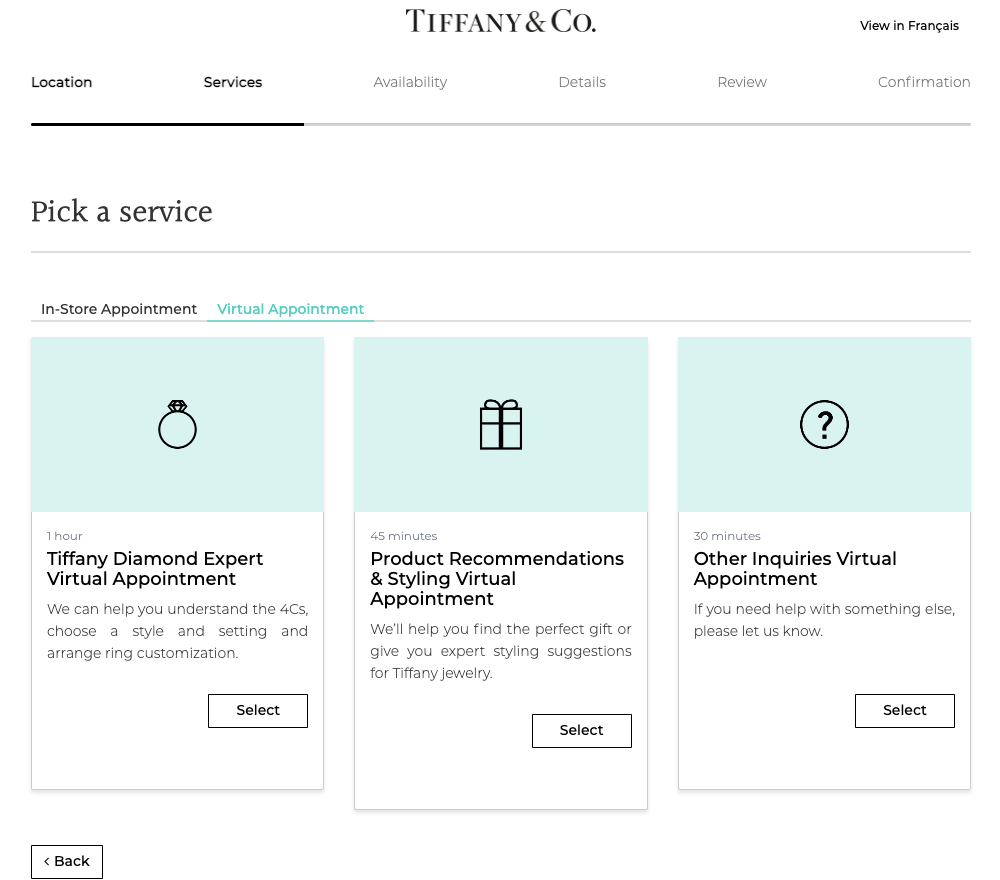
Task: Jump to the Availability step
Action: pyautogui.click(x=410, y=82)
